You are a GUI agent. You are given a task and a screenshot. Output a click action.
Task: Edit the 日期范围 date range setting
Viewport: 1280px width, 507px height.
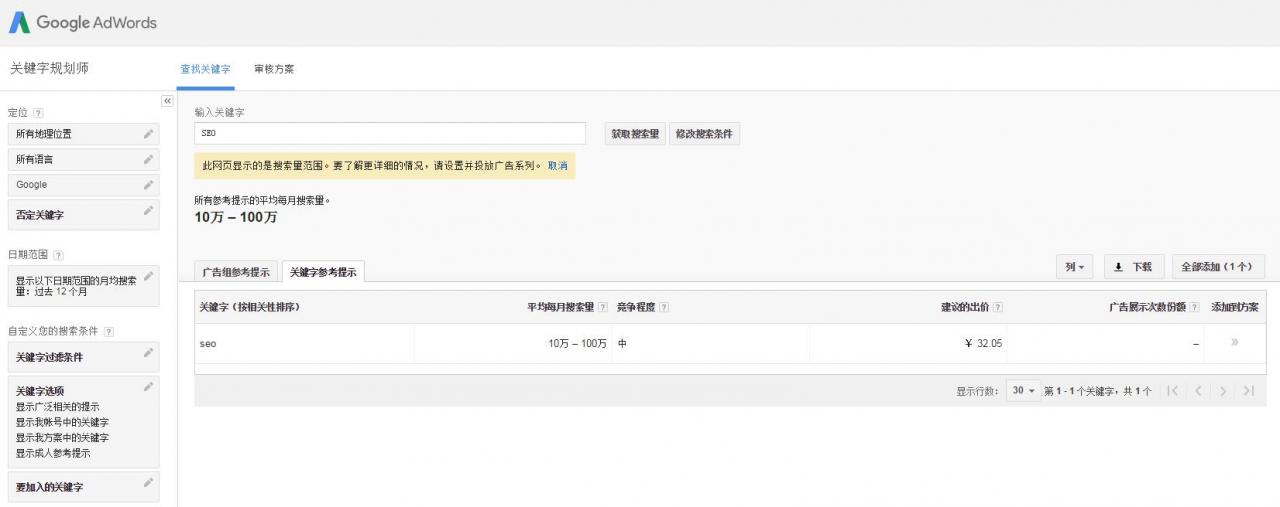(148, 277)
